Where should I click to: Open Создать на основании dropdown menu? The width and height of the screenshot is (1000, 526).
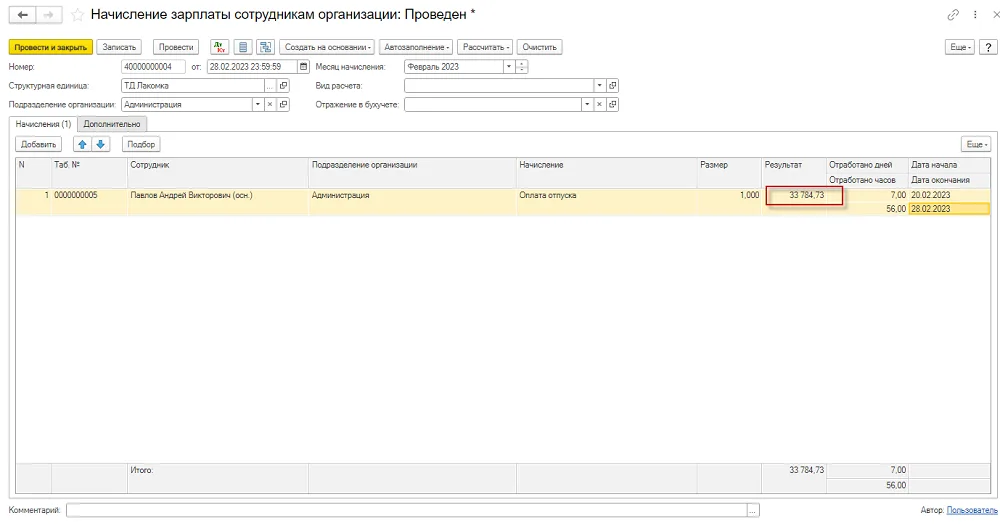(327, 47)
